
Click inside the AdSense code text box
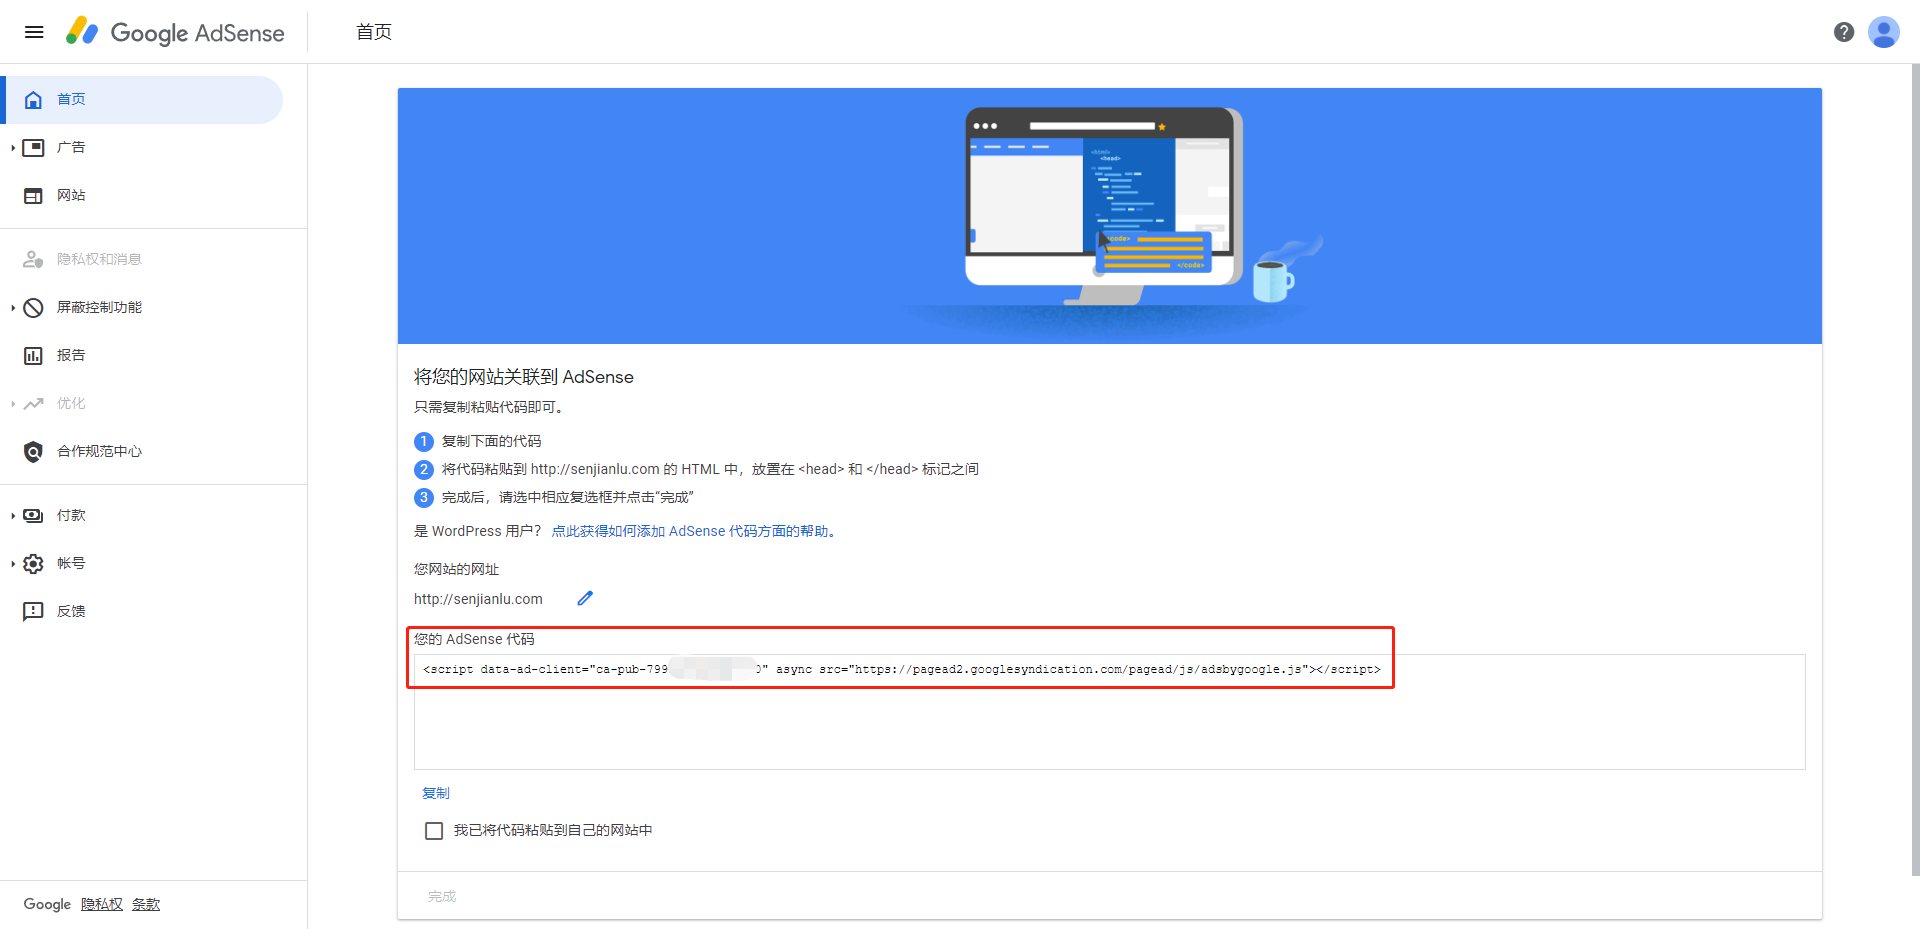tap(1109, 712)
